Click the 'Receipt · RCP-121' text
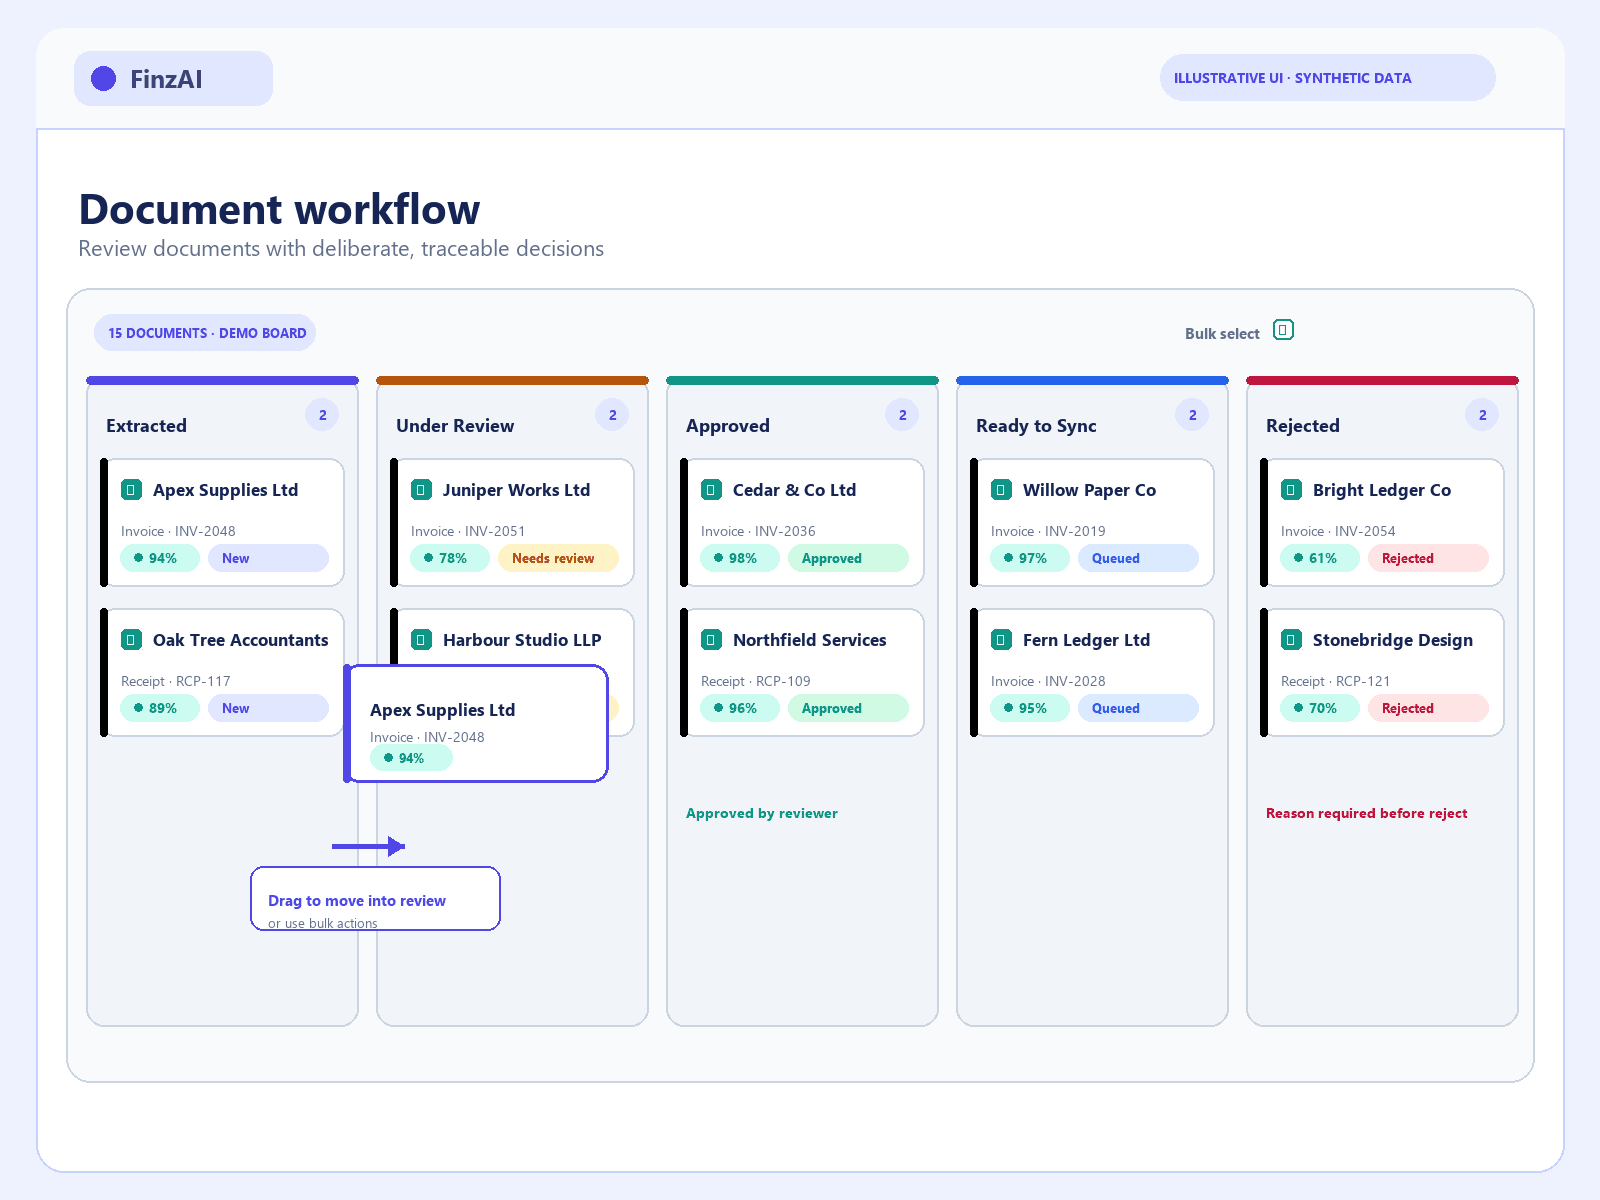The width and height of the screenshot is (1600, 1200). (1335, 681)
